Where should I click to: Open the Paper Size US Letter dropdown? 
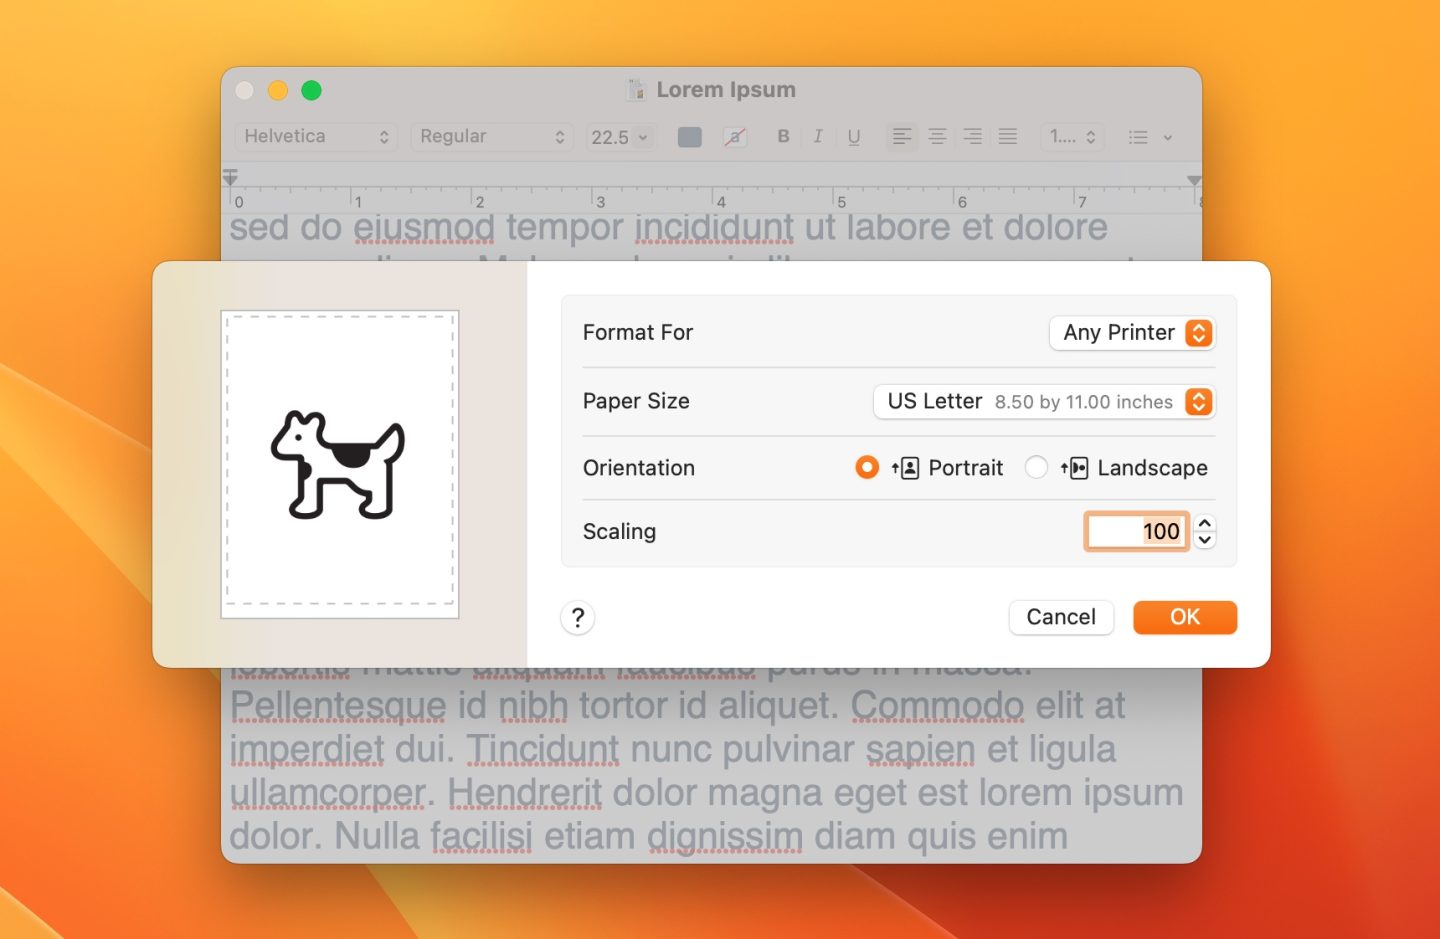(x=1044, y=402)
